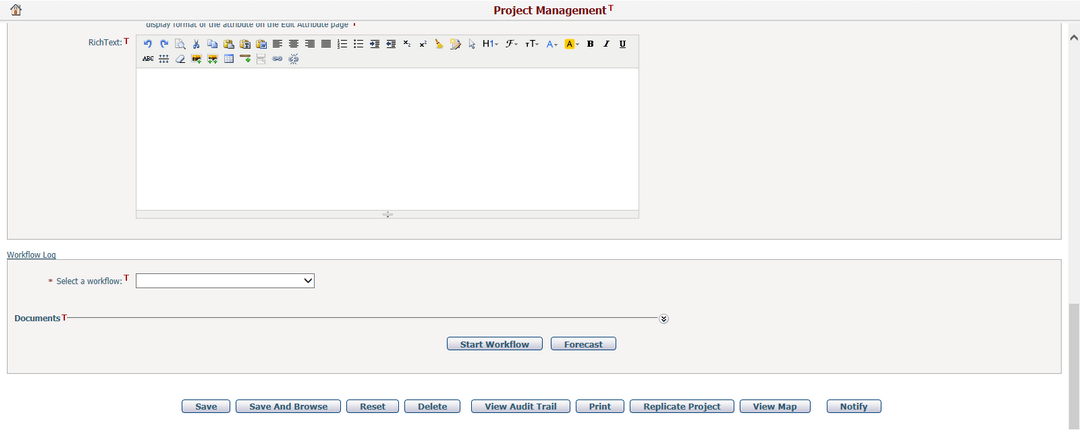Click the Save button
The image size is (1080, 430).
point(206,406)
